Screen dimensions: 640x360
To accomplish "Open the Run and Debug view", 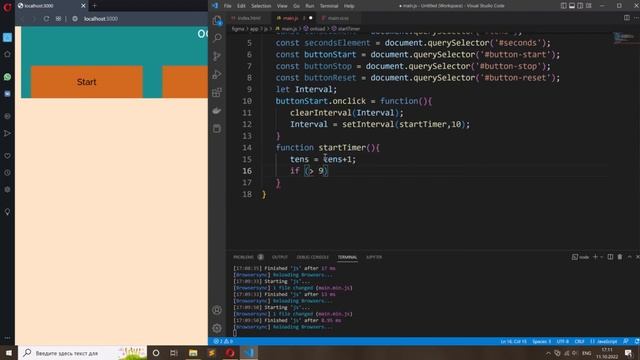I will coord(217,74).
